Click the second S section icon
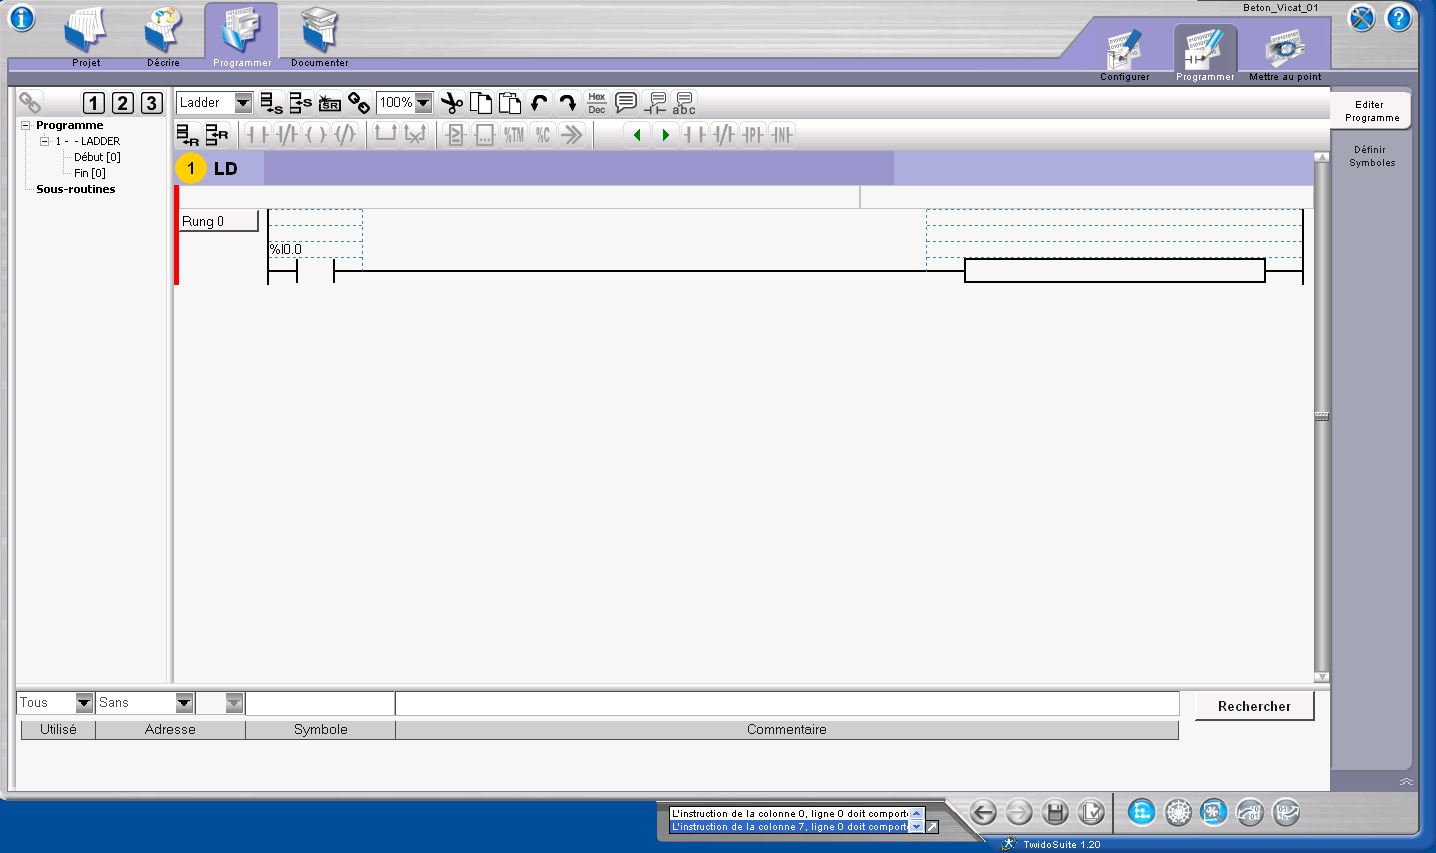 click(x=300, y=103)
